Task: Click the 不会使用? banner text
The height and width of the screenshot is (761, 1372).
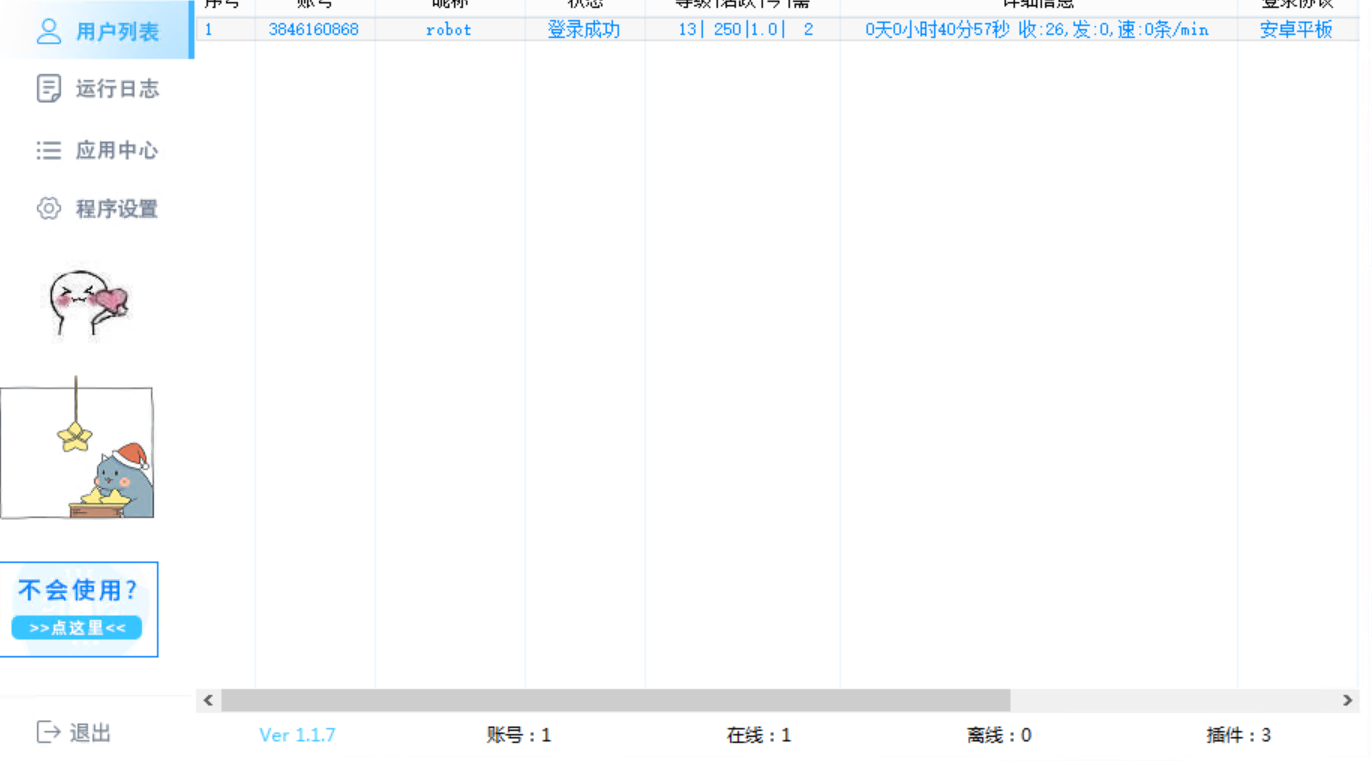Action: [x=78, y=590]
